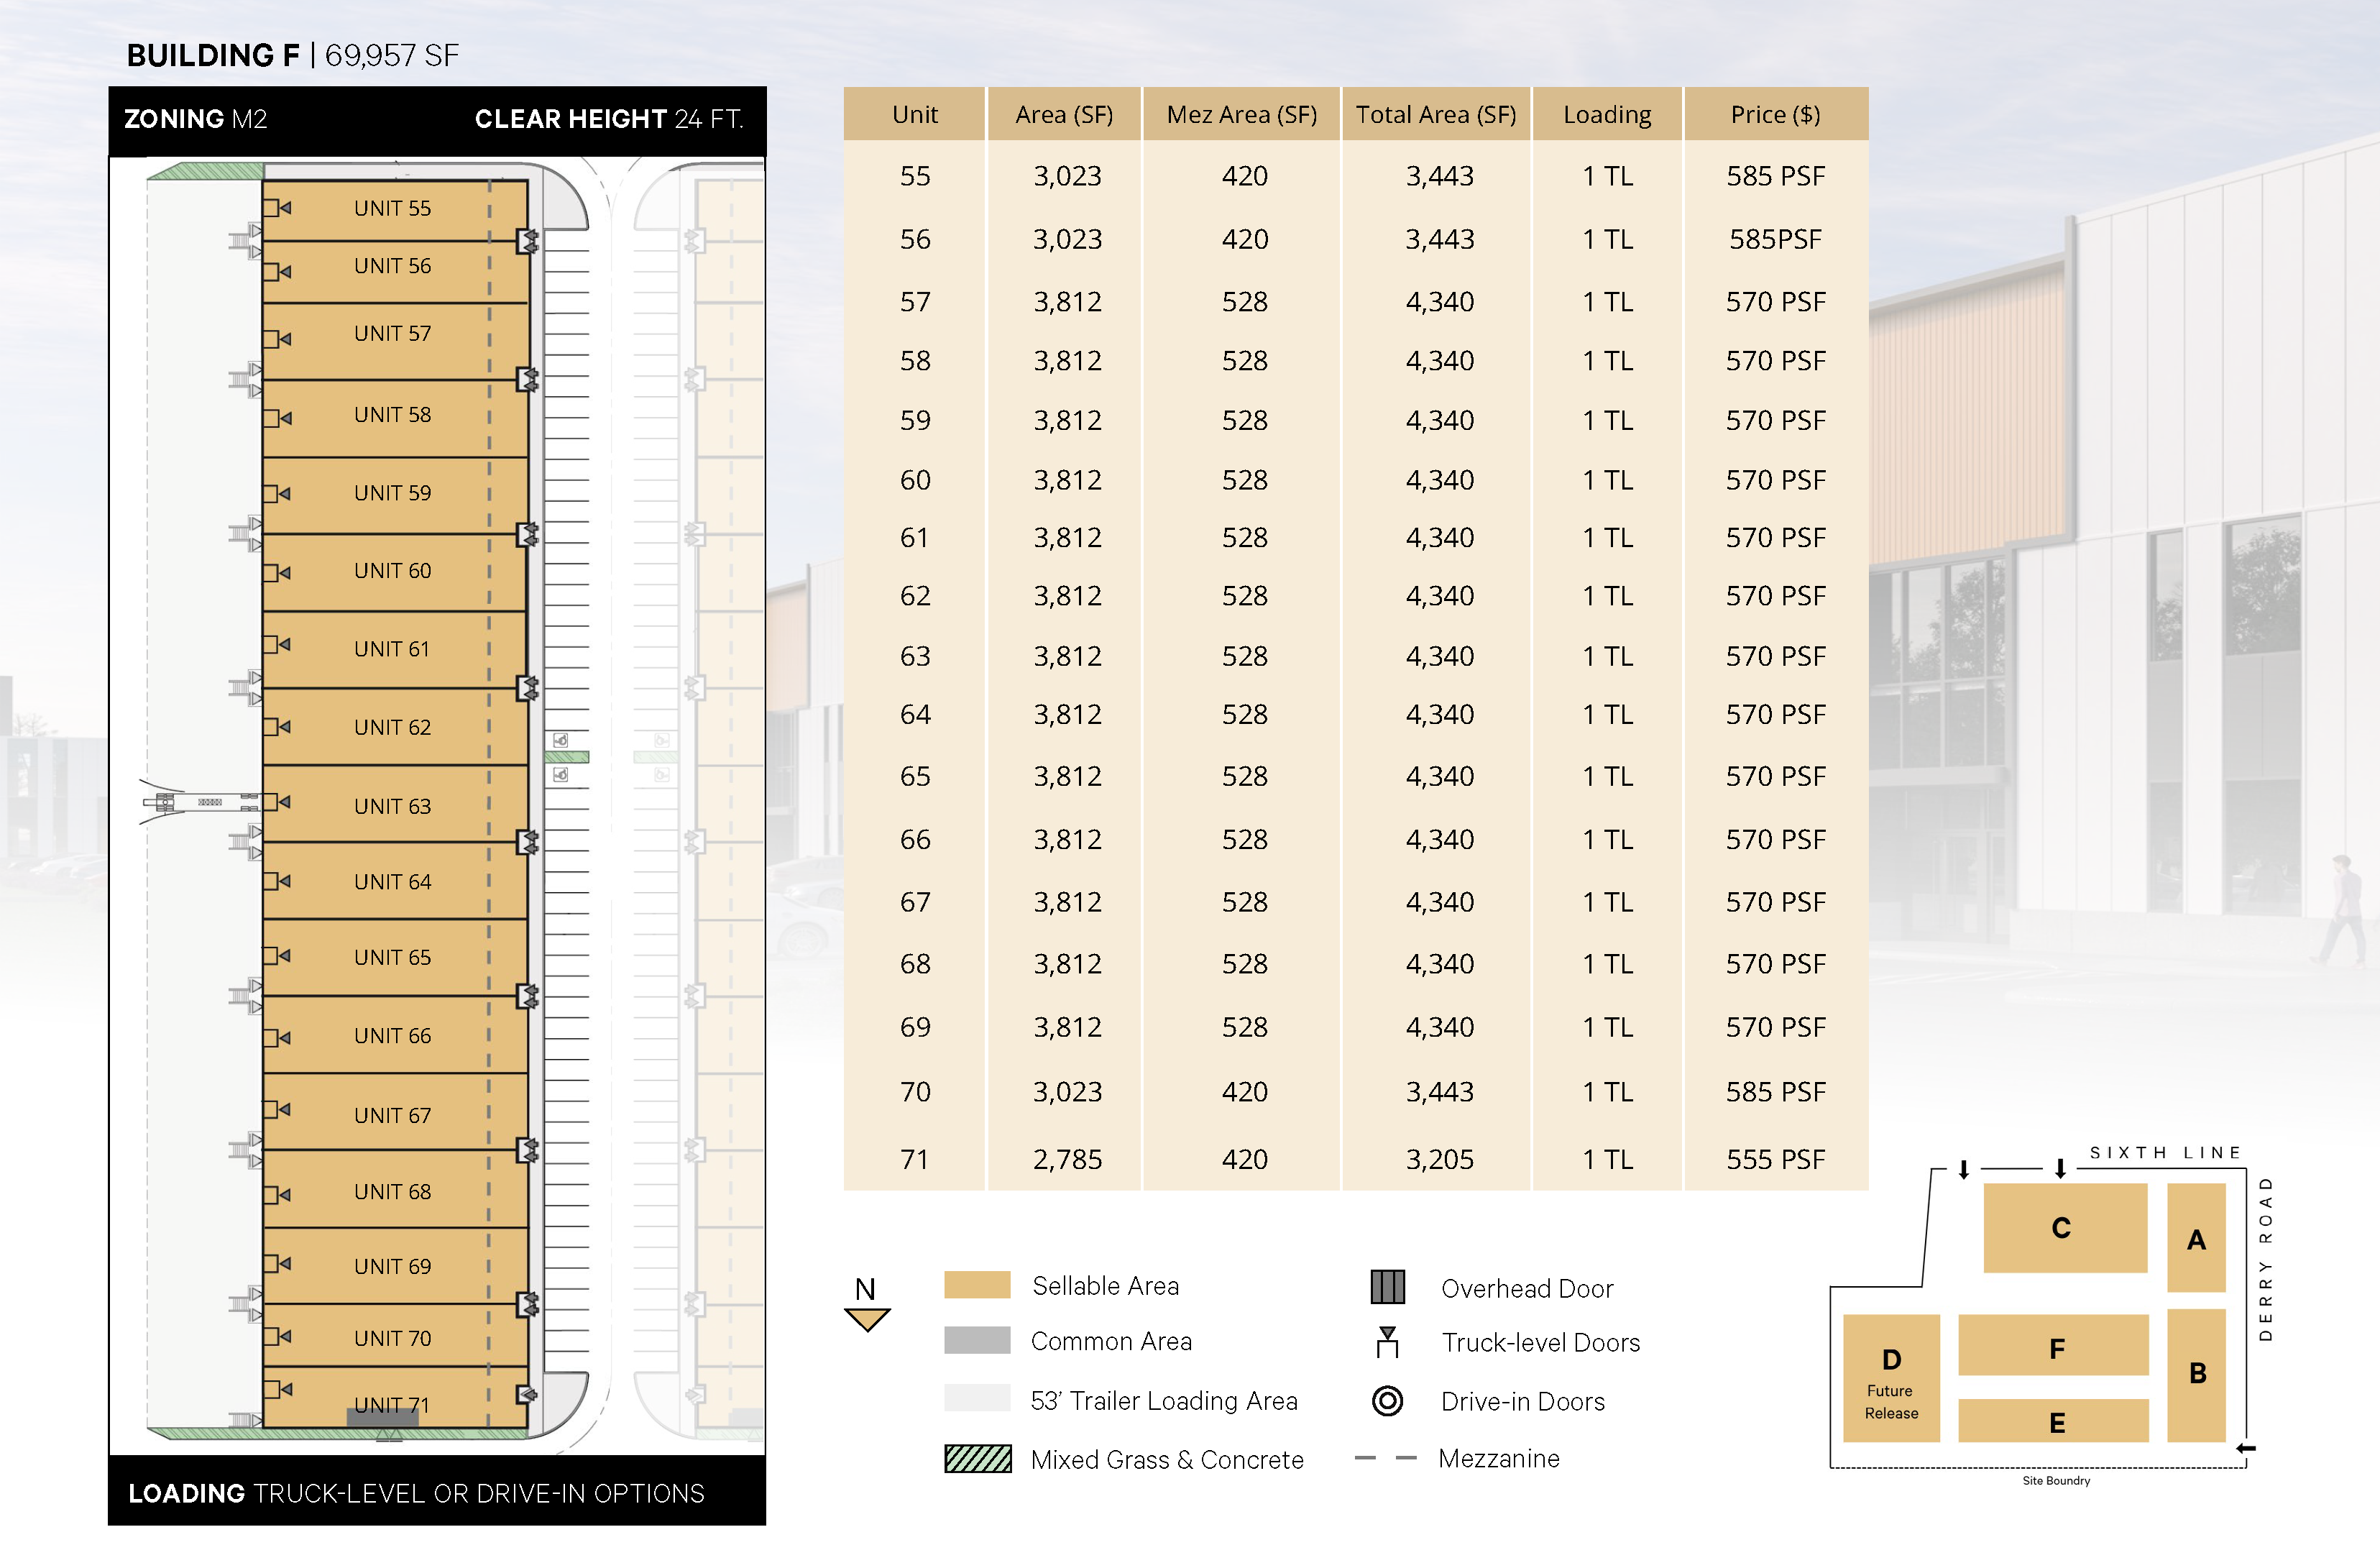Click the Drive-in Doors circle icon
This screenshot has height=1545, width=2380.
click(x=1387, y=1400)
